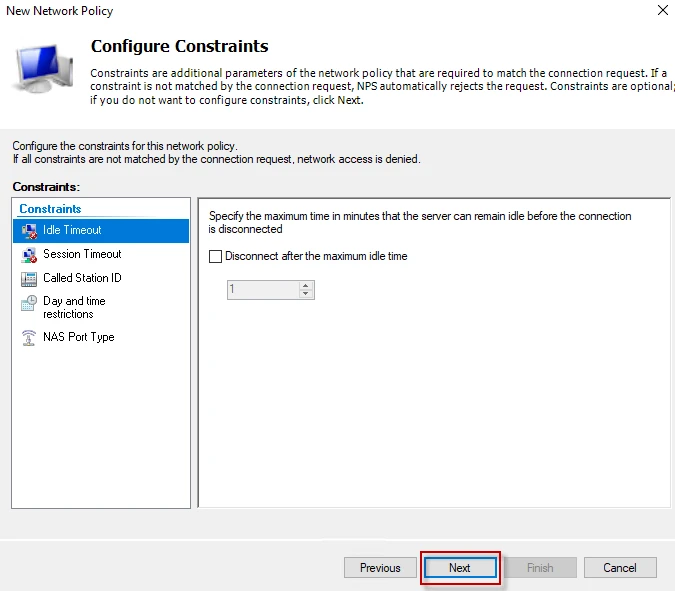Enable Disconnect after the maximum idle time
This screenshot has height=591, width=675.
click(x=215, y=256)
